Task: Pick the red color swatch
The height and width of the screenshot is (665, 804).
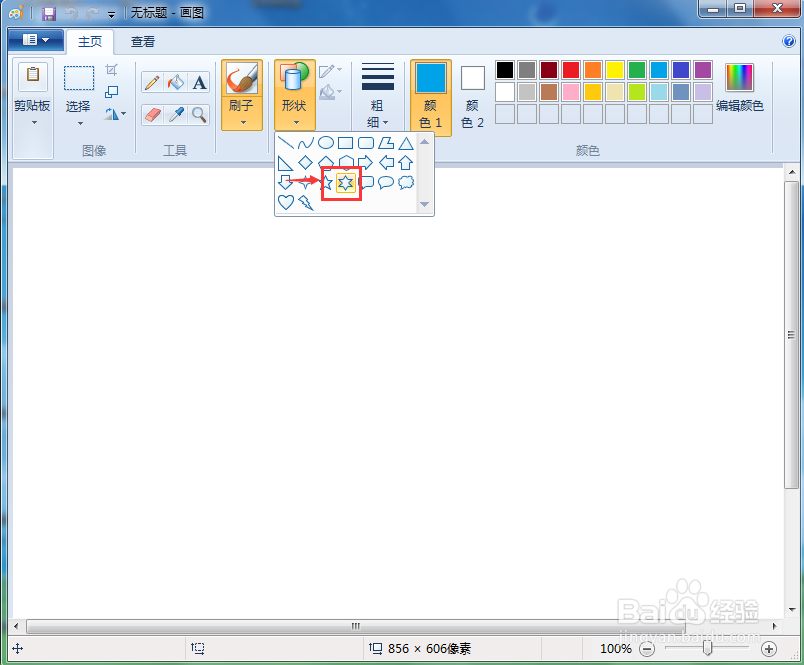Action: tap(571, 70)
